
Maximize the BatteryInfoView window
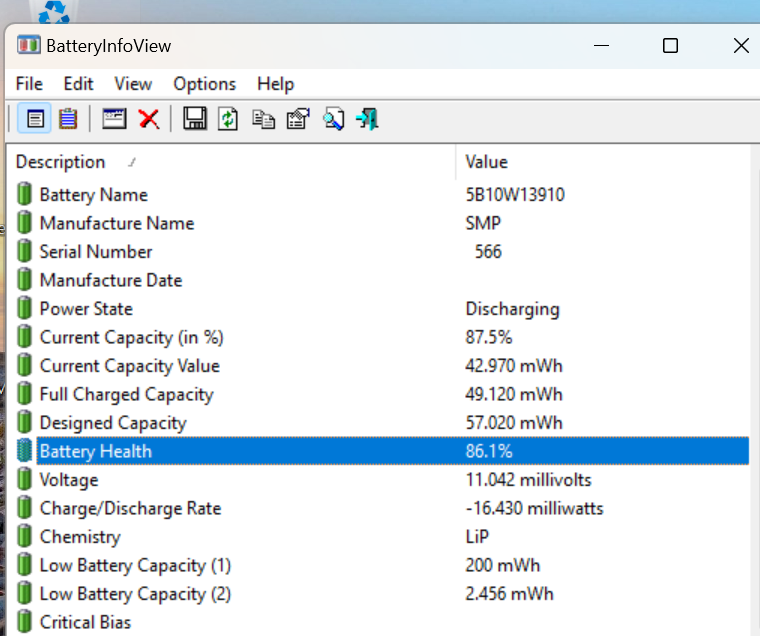[670, 46]
